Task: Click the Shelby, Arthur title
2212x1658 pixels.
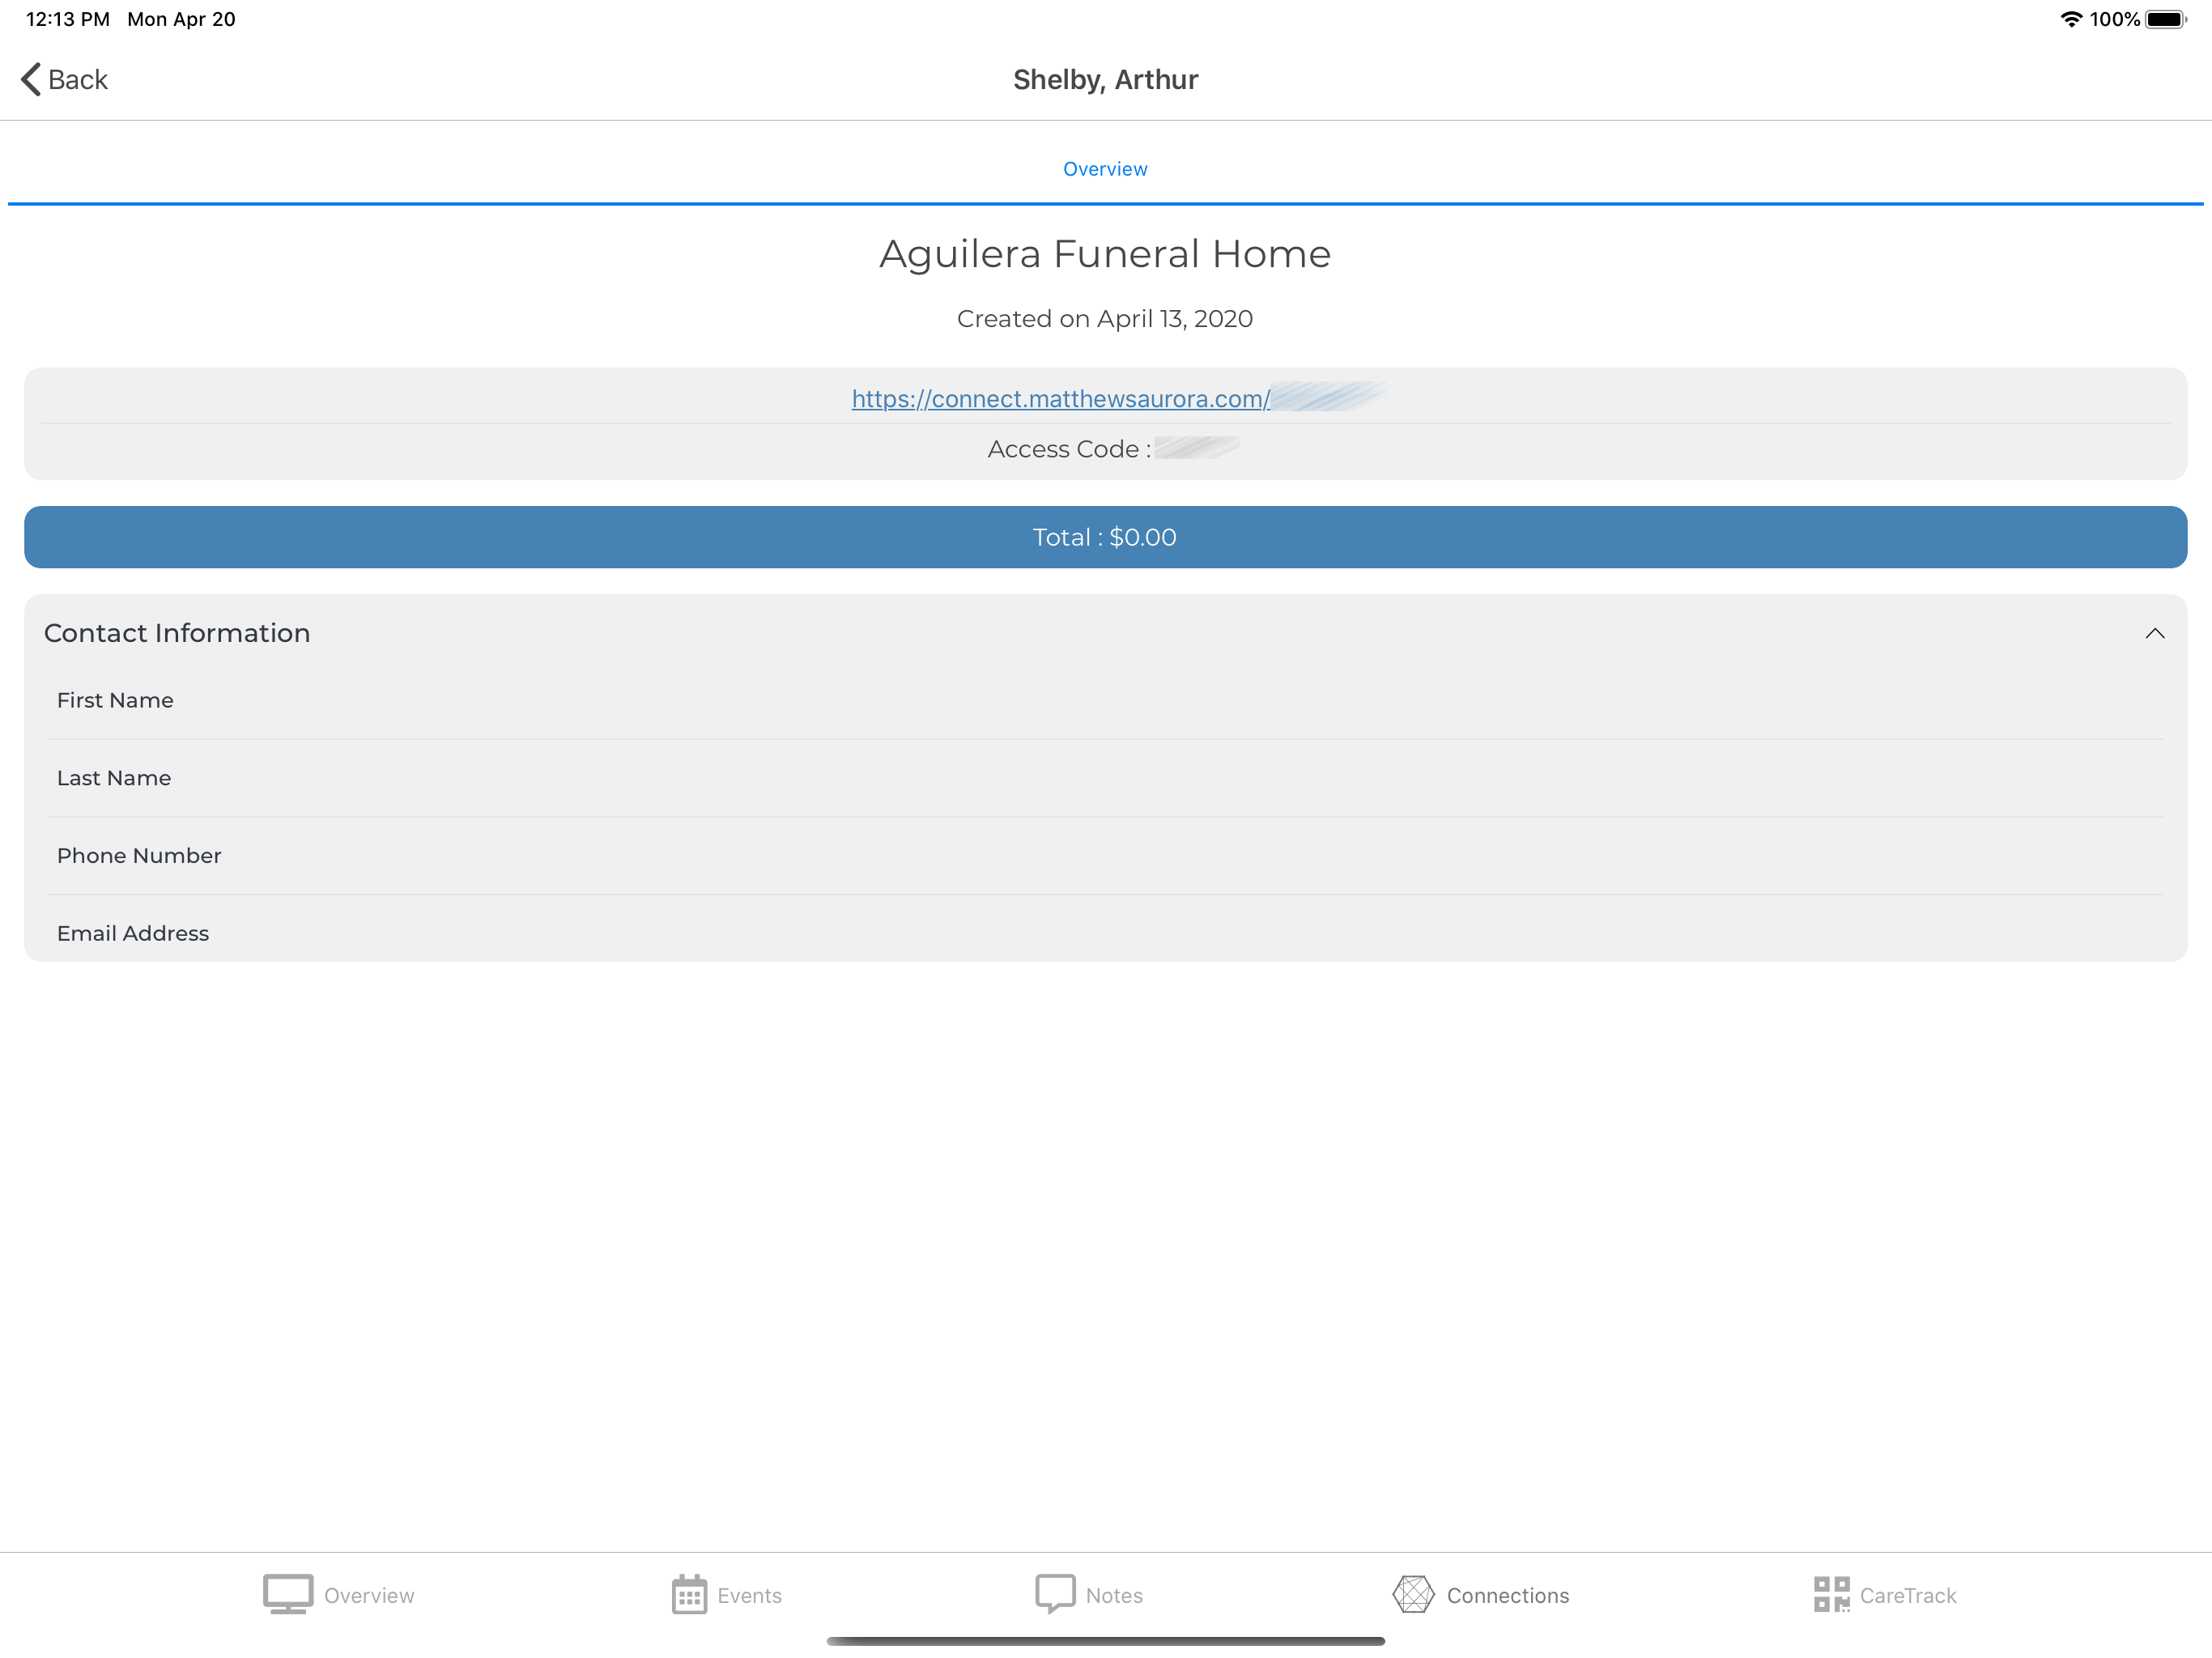Action: point(1105,80)
